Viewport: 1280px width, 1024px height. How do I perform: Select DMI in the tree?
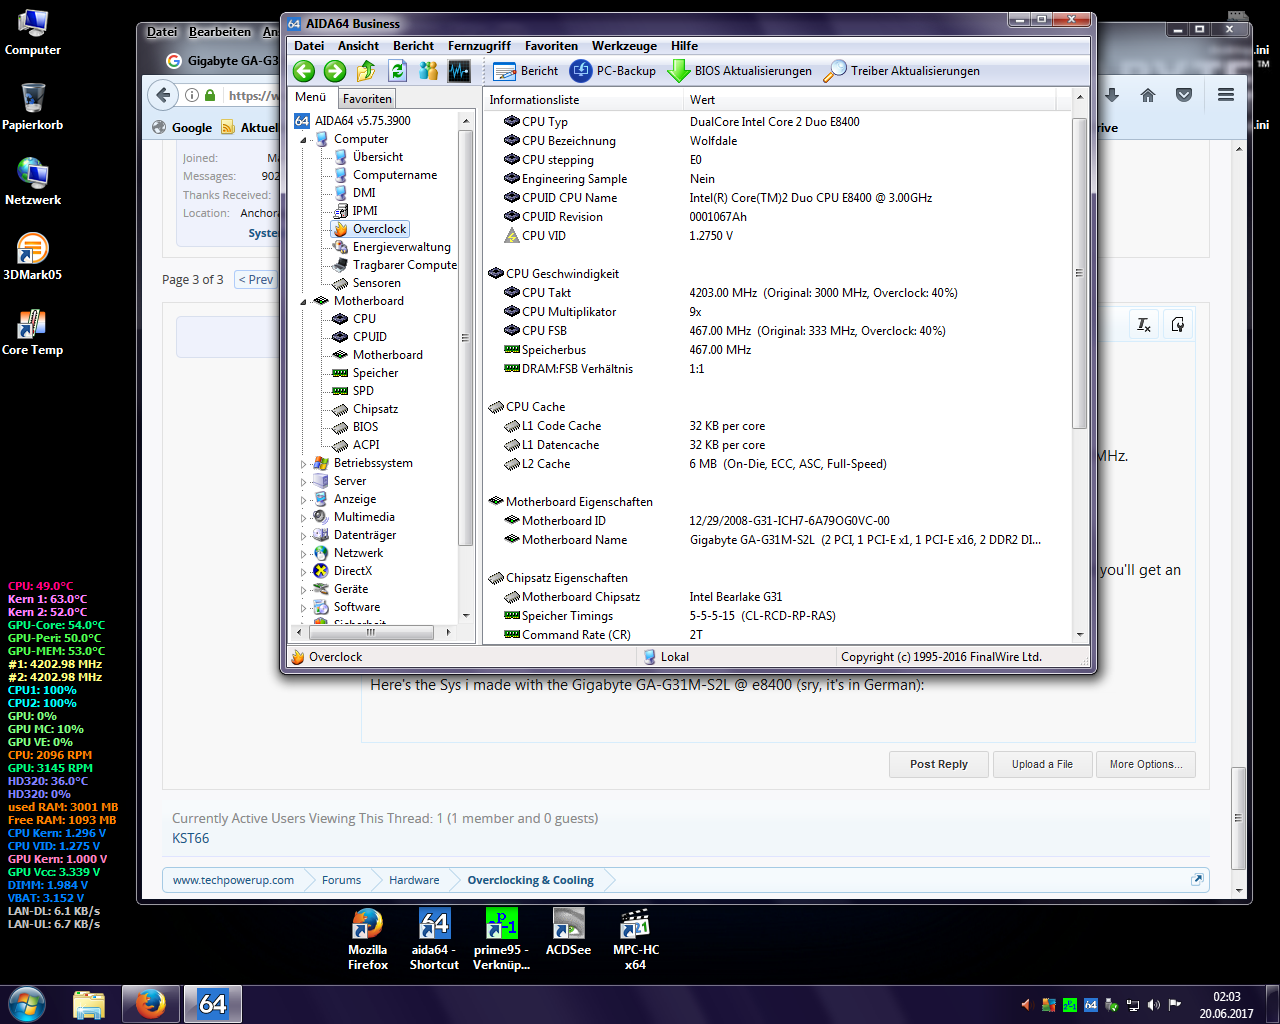(364, 193)
